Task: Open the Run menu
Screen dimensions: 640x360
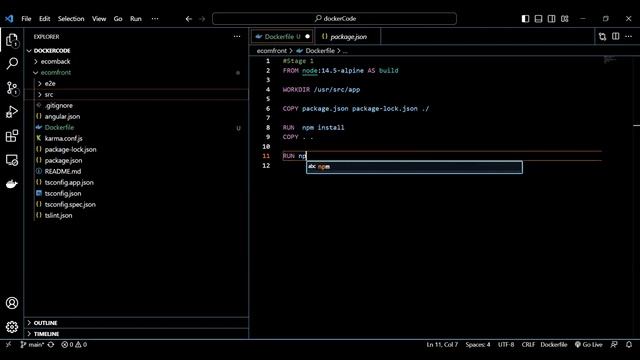Action: [136, 19]
